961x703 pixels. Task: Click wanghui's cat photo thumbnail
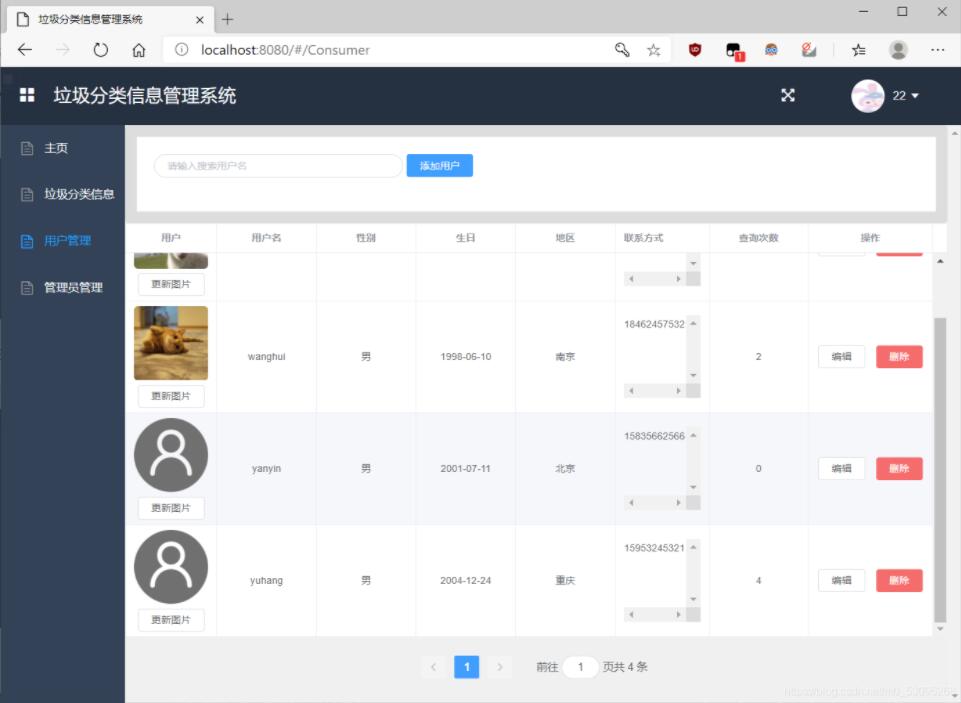pyautogui.click(x=170, y=343)
